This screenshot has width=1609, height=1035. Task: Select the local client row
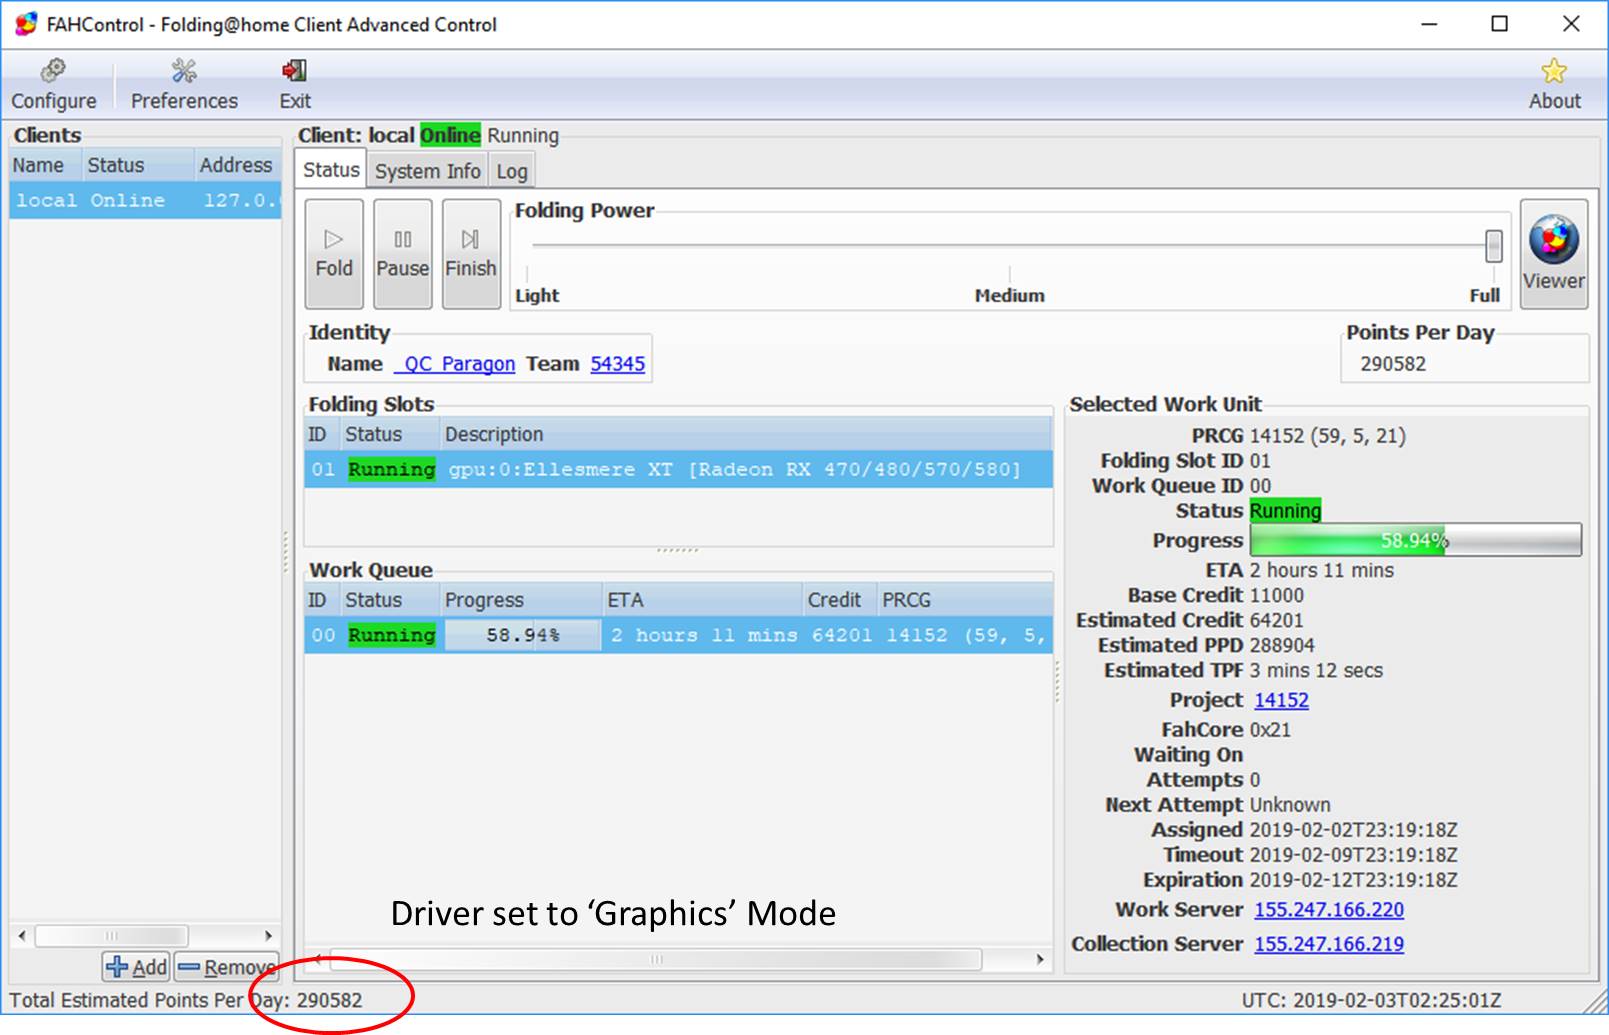click(x=145, y=200)
